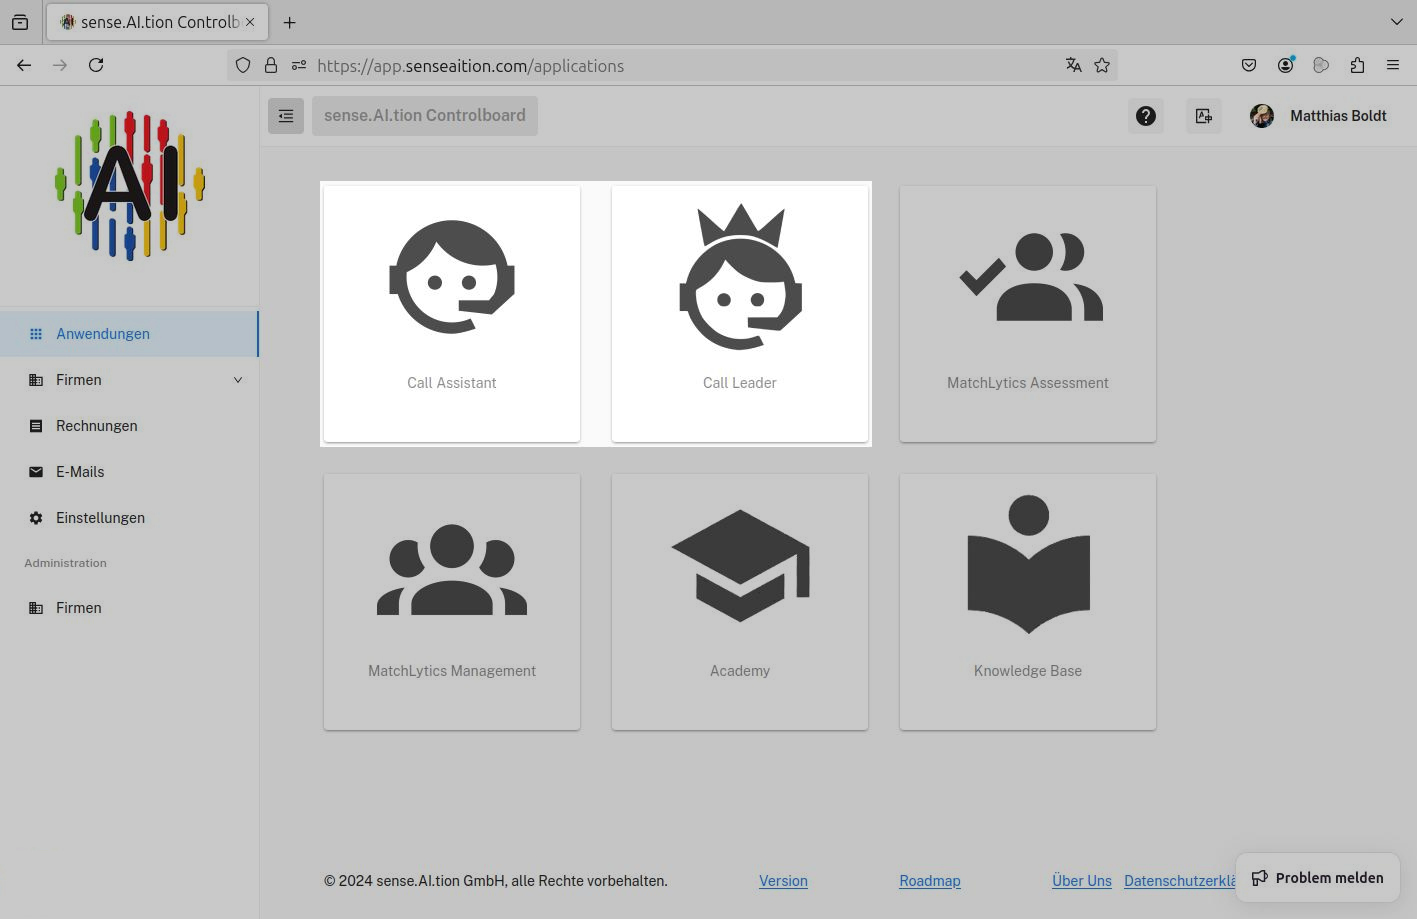Click the MatchLytics Assessment label
The image size is (1417, 919).
pyautogui.click(x=1028, y=383)
